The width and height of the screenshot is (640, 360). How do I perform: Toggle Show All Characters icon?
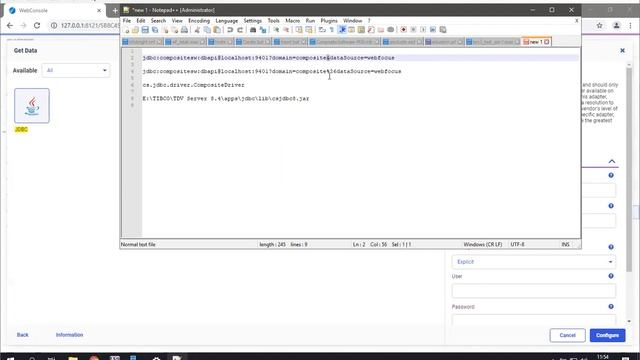click(331, 30)
